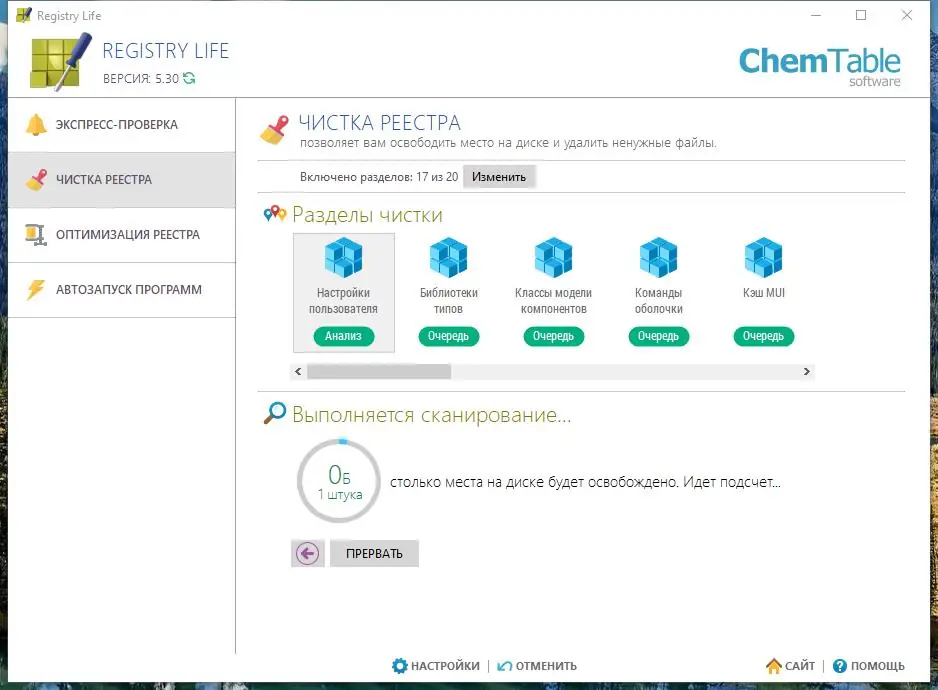Click the circular scan progress indicator
This screenshot has height=690, width=938.
(x=340, y=481)
